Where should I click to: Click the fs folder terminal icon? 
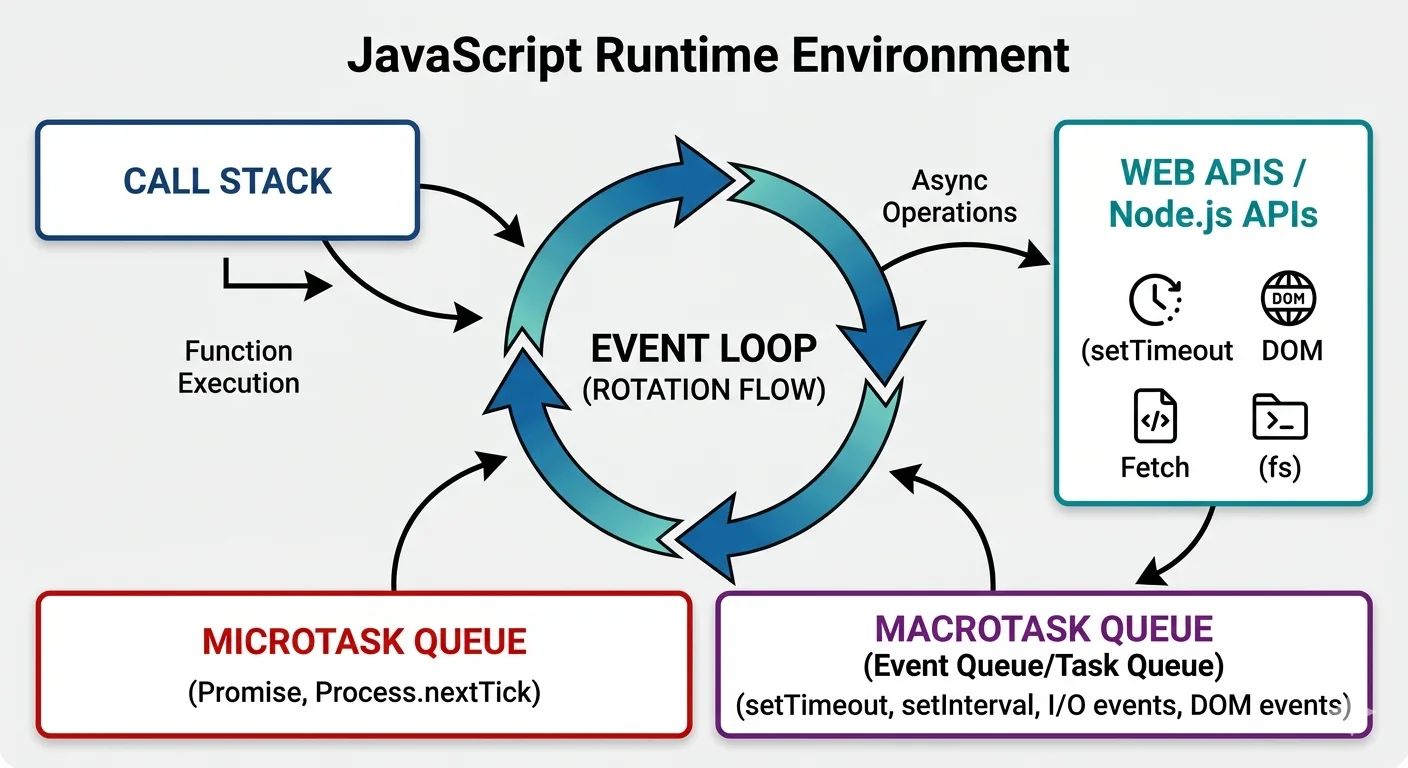click(x=1280, y=415)
